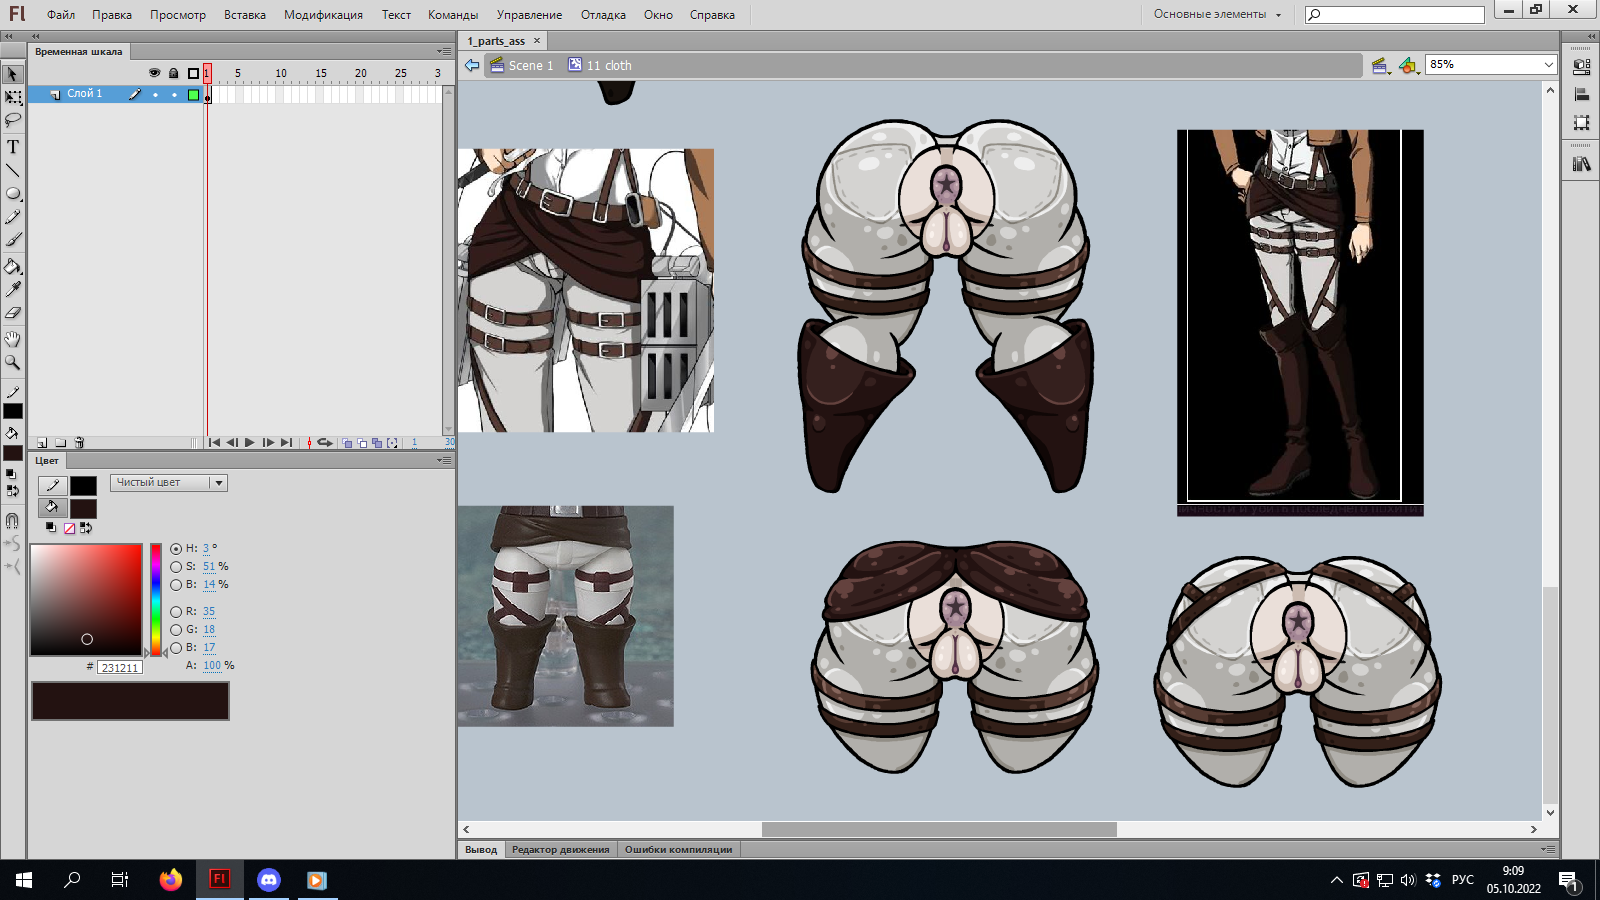Select the Free Transform tool
The height and width of the screenshot is (900, 1600).
click(13, 97)
